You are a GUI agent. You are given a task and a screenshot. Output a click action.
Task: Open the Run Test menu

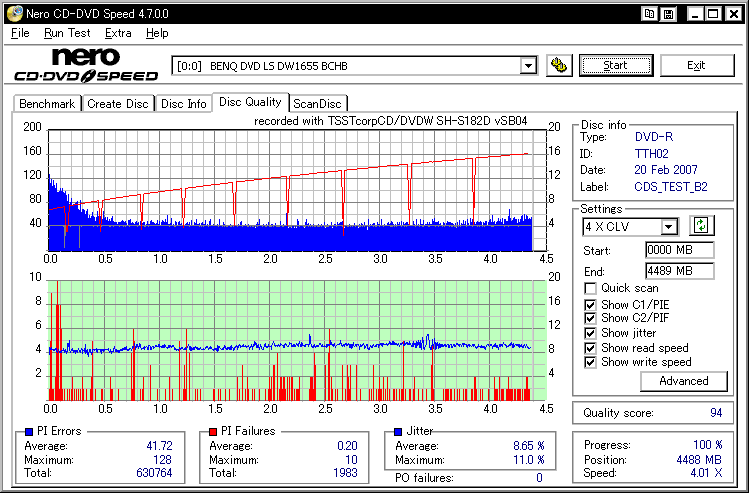[67, 33]
